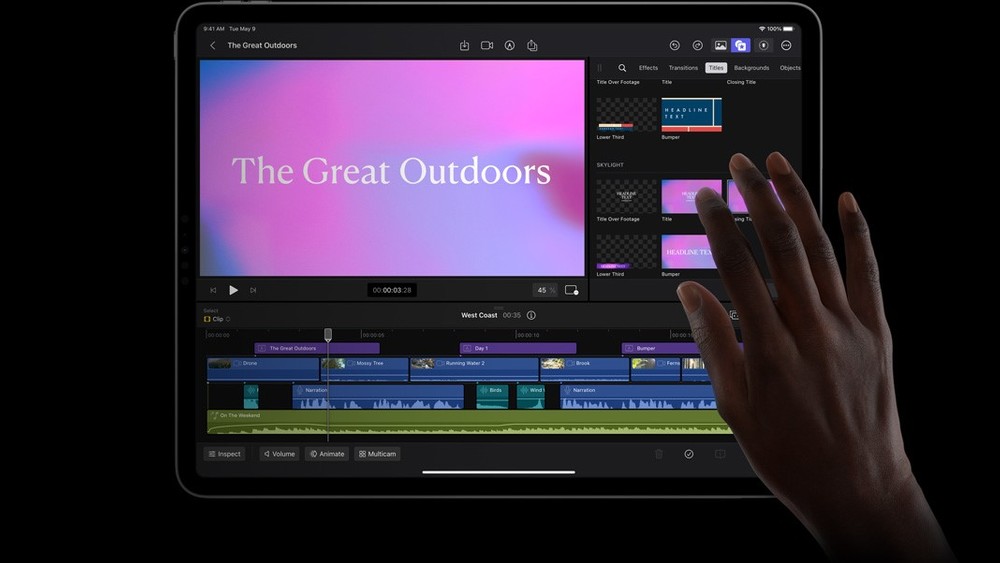This screenshot has height=563, width=1000.
Task: Open the Multicam button
Action: click(378, 454)
